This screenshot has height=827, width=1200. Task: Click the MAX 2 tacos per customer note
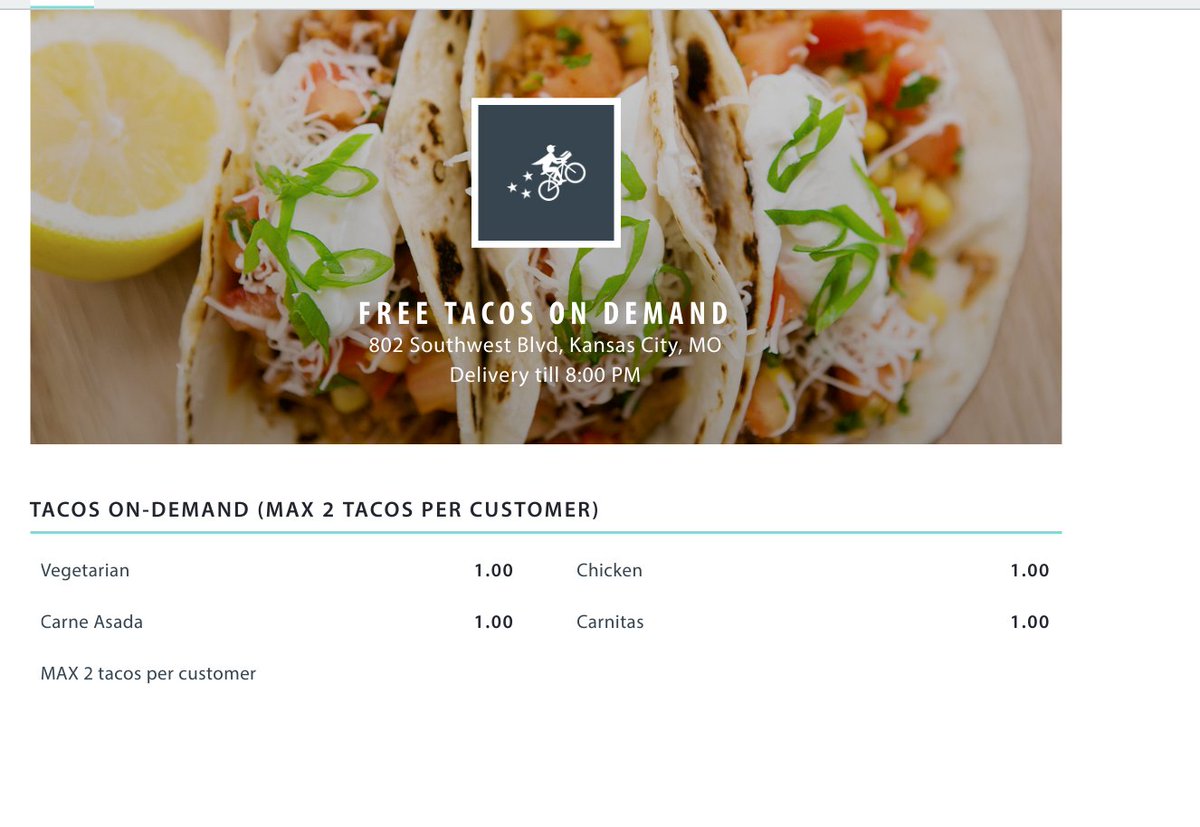point(148,674)
